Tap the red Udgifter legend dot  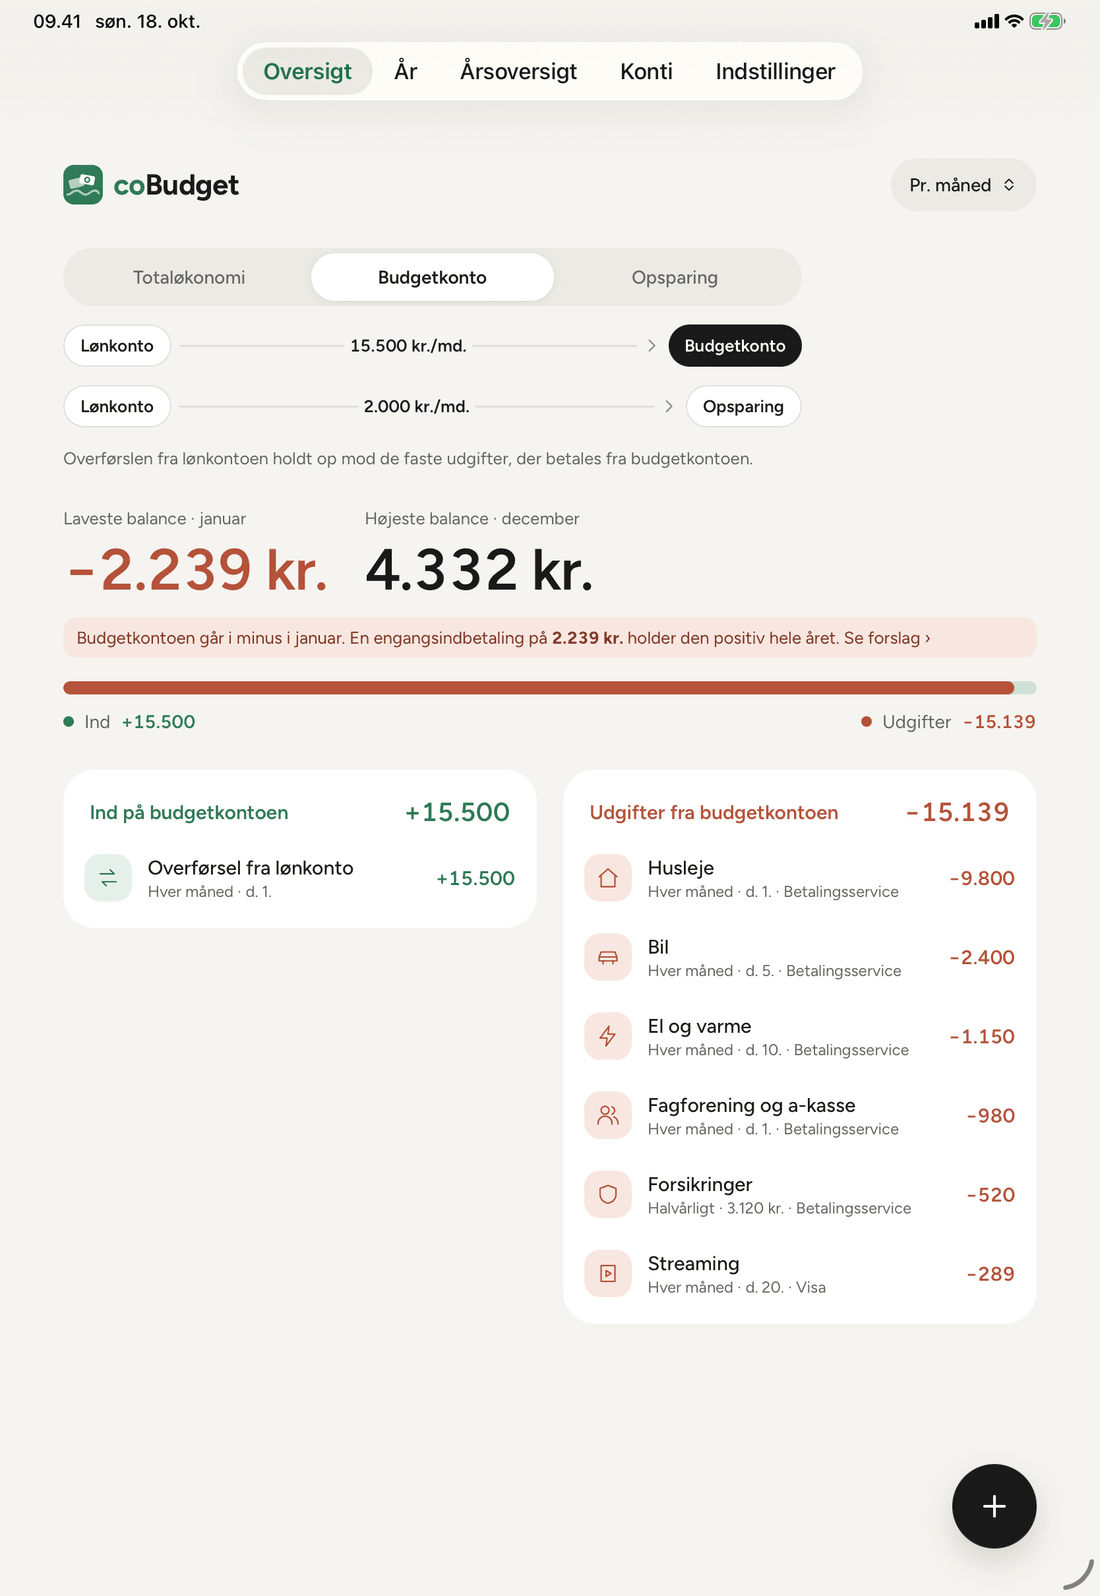click(x=867, y=722)
